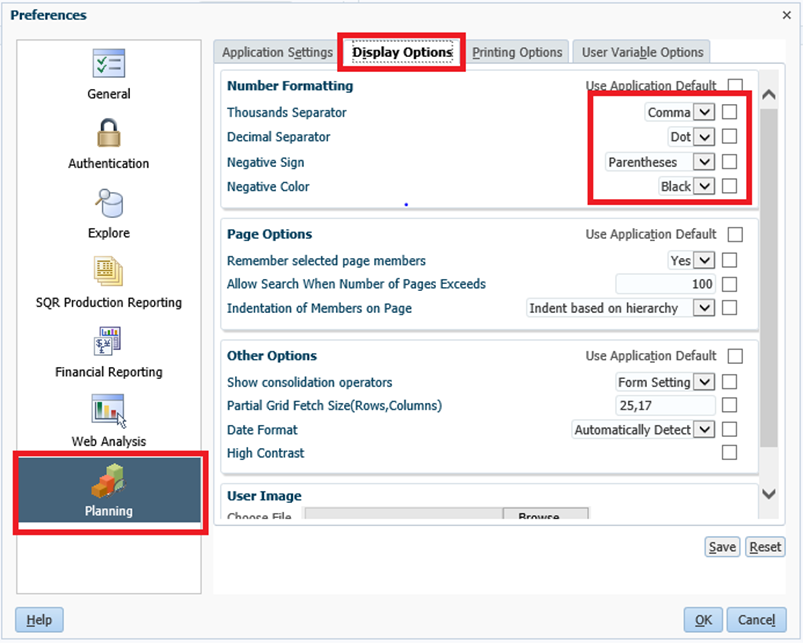Open the Thousands Separator Comma dropdown
The width and height of the screenshot is (803, 643).
tap(705, 112)
